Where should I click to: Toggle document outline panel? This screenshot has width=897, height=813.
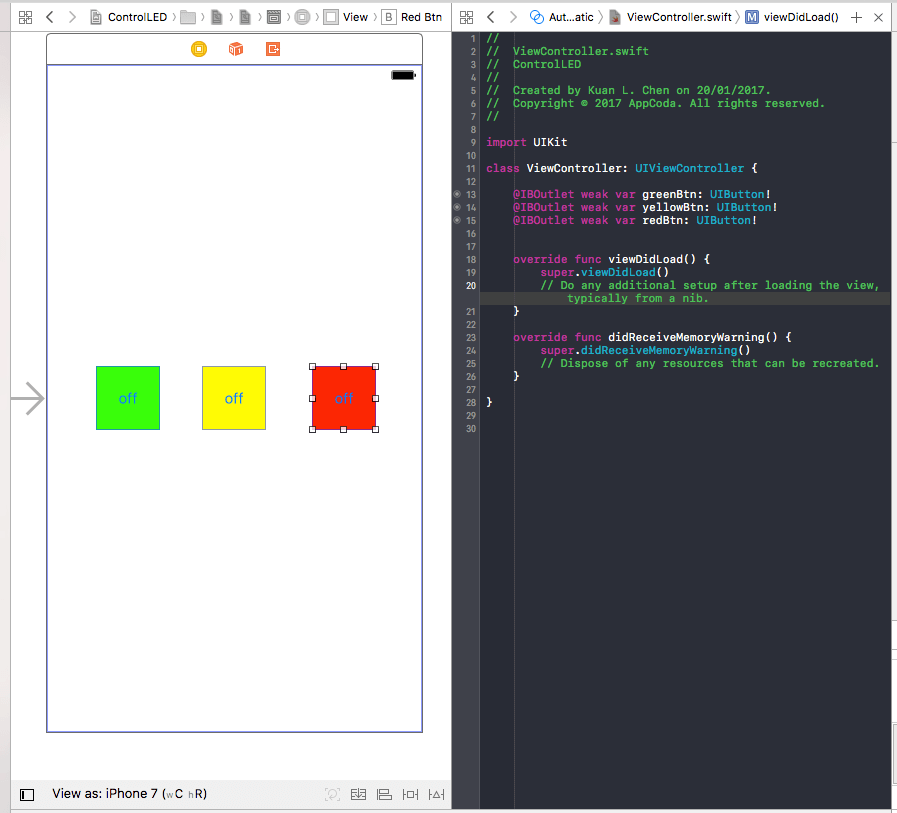(27, 795)
